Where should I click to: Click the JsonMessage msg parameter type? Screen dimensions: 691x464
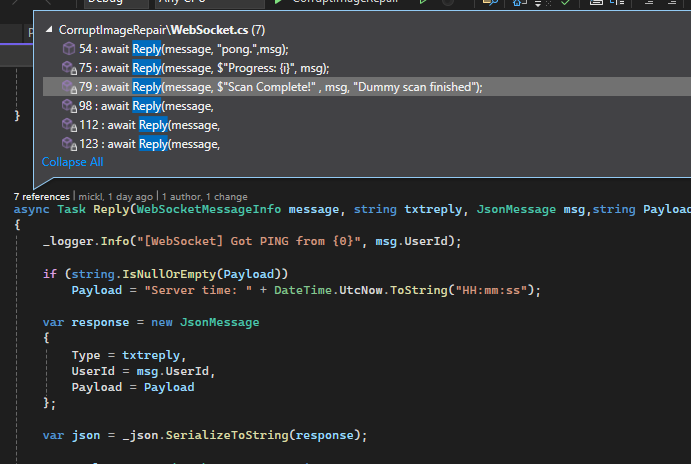coord(516,209)
